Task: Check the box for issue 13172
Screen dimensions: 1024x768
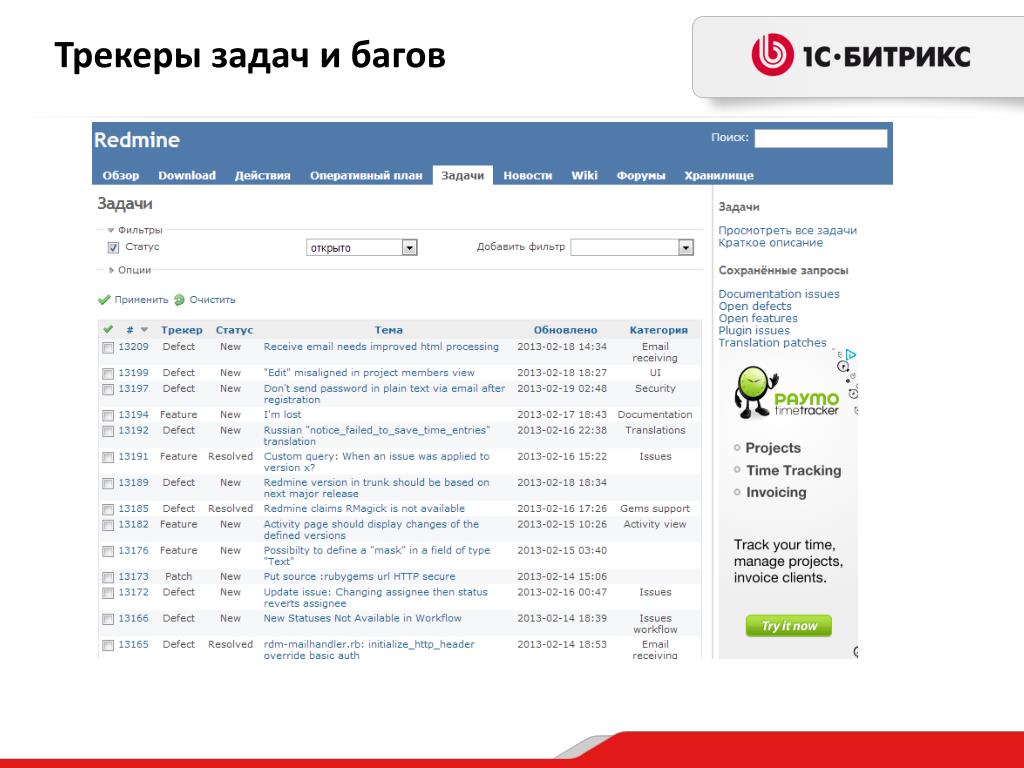Action: pyautogui.click(x=108, y=593)
